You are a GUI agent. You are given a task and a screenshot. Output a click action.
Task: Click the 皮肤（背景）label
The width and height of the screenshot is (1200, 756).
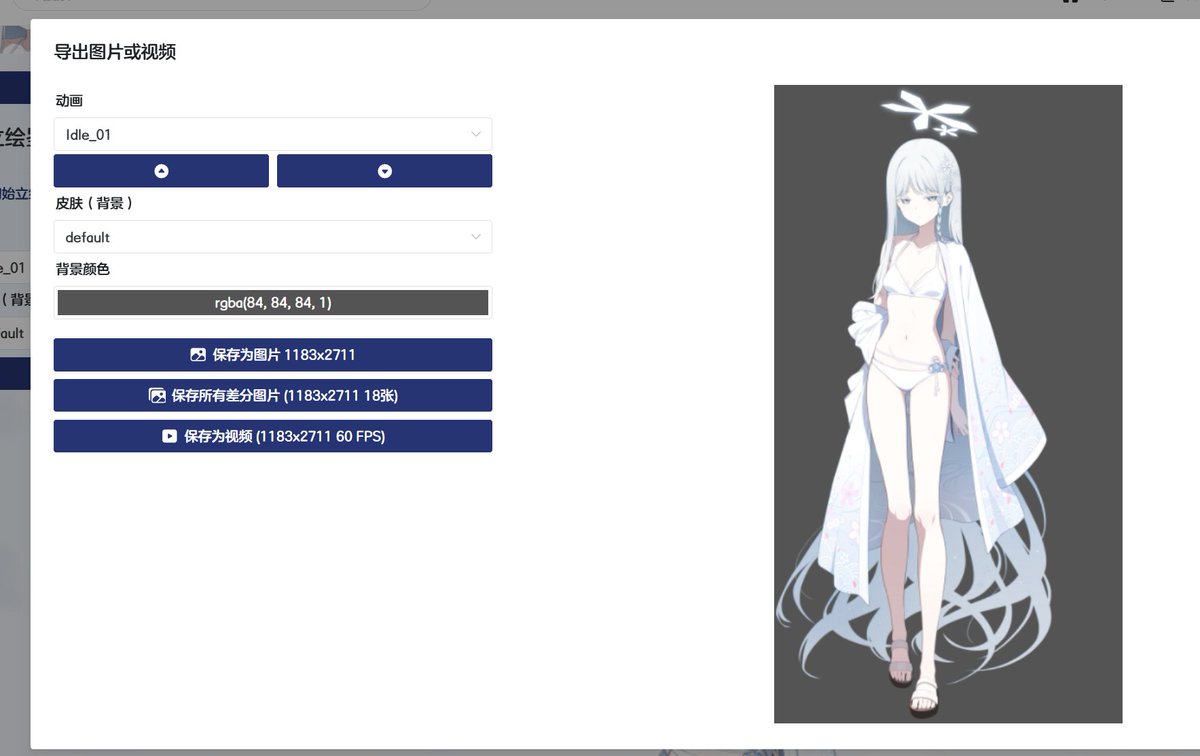(94, 203)
